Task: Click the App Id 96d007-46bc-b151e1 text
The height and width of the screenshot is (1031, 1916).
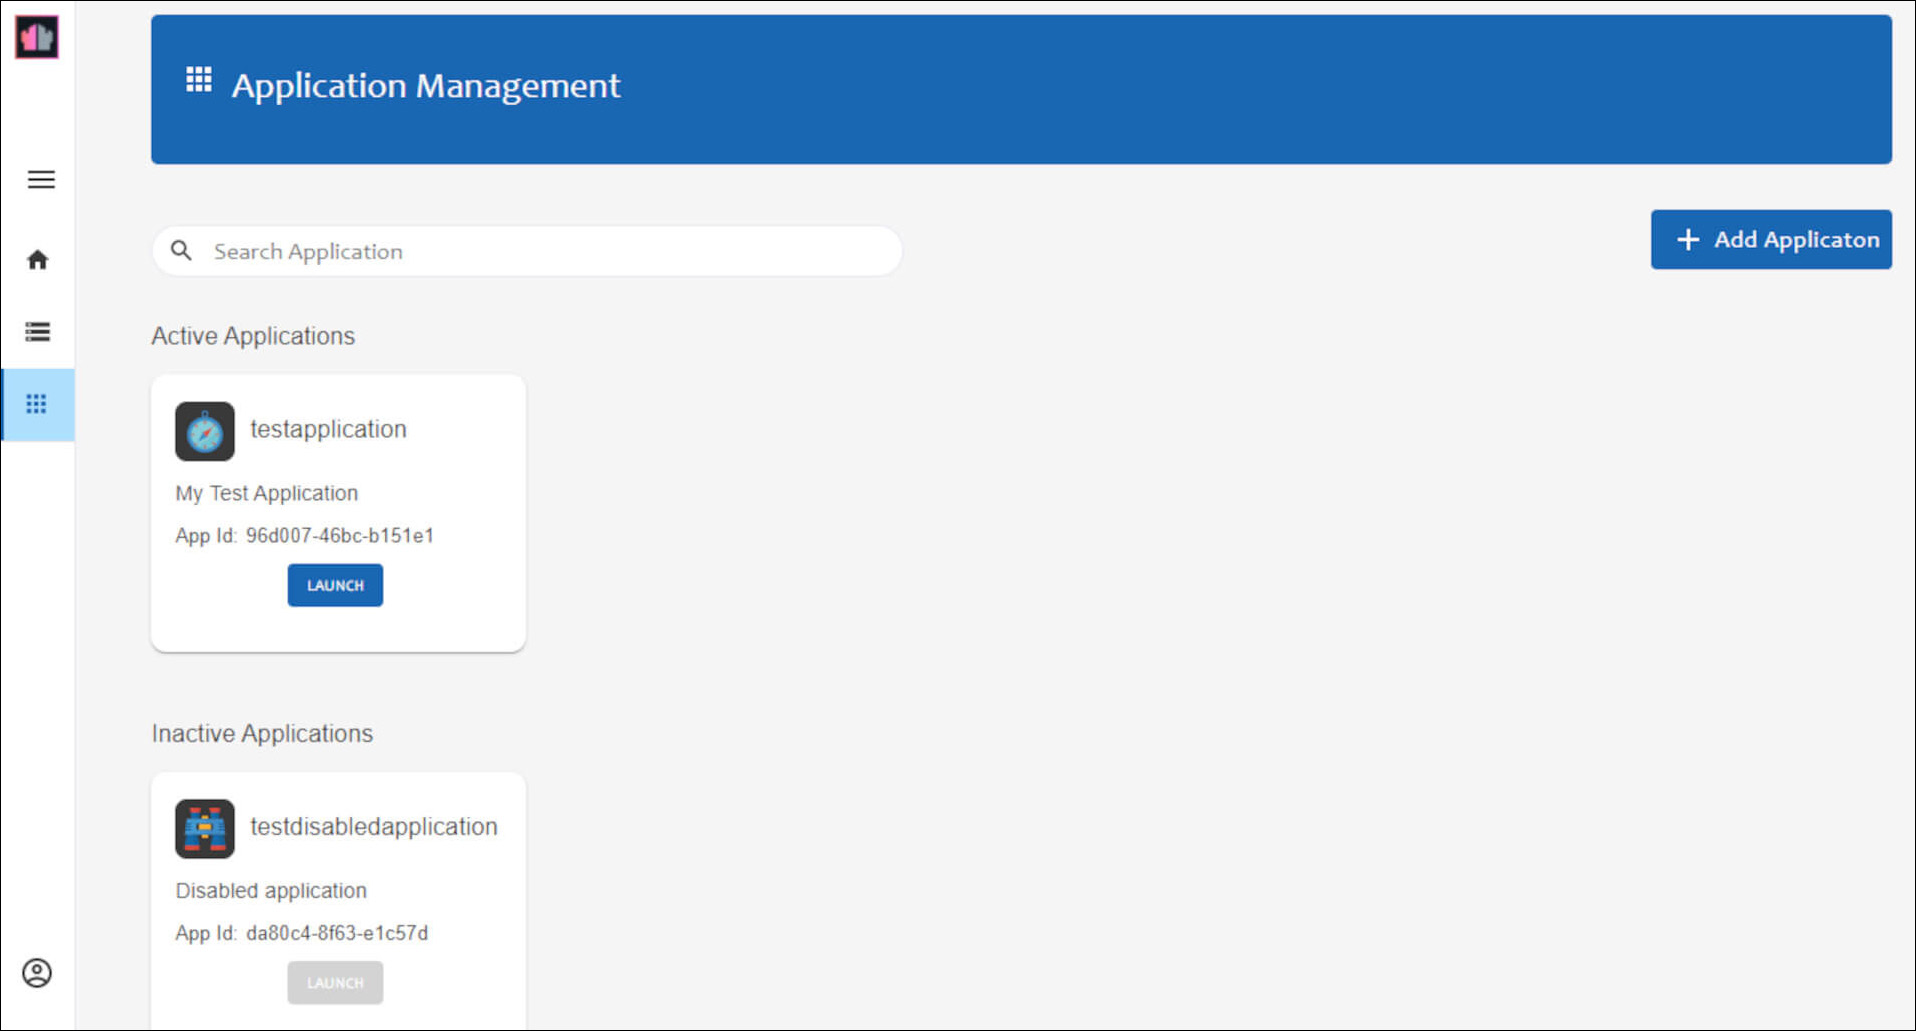Action: coord(305,536)
